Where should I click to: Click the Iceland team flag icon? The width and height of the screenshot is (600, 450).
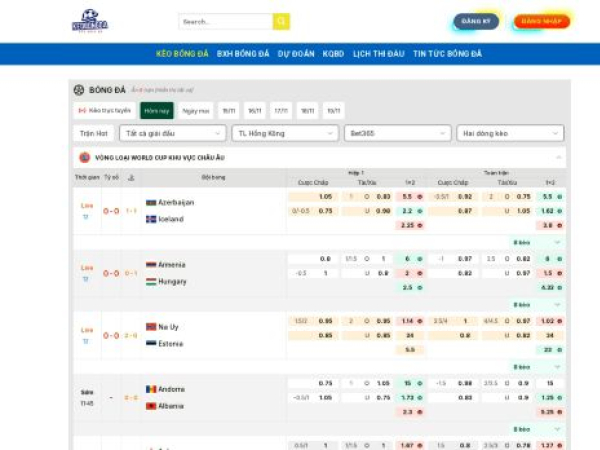point(151,218)
